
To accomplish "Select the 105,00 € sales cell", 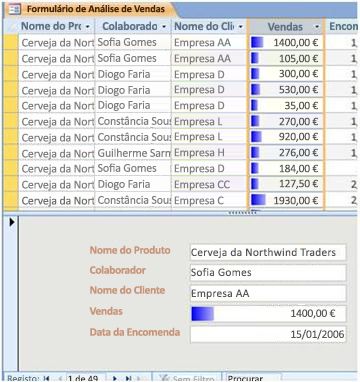I will pos(286,58).
